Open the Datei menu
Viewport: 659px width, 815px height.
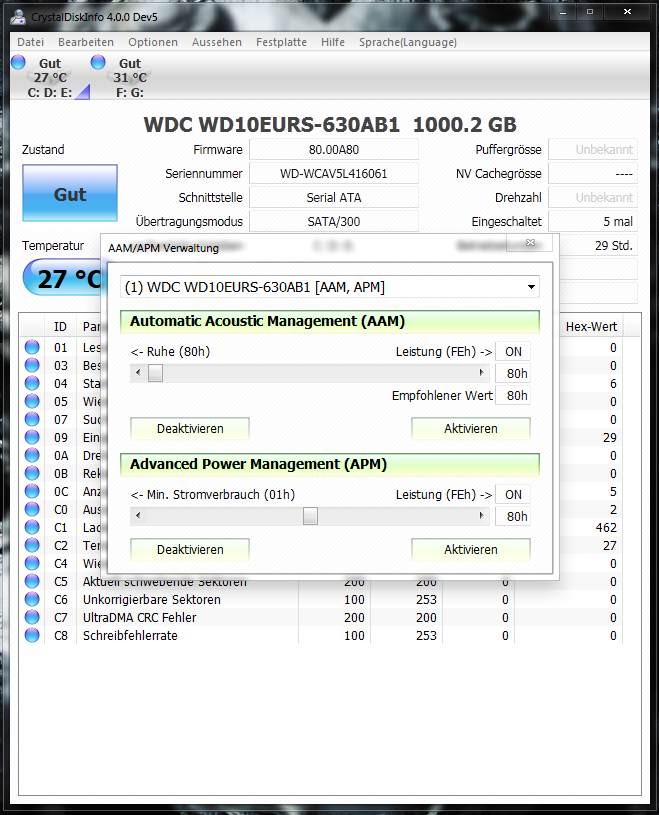coord(31,42)
